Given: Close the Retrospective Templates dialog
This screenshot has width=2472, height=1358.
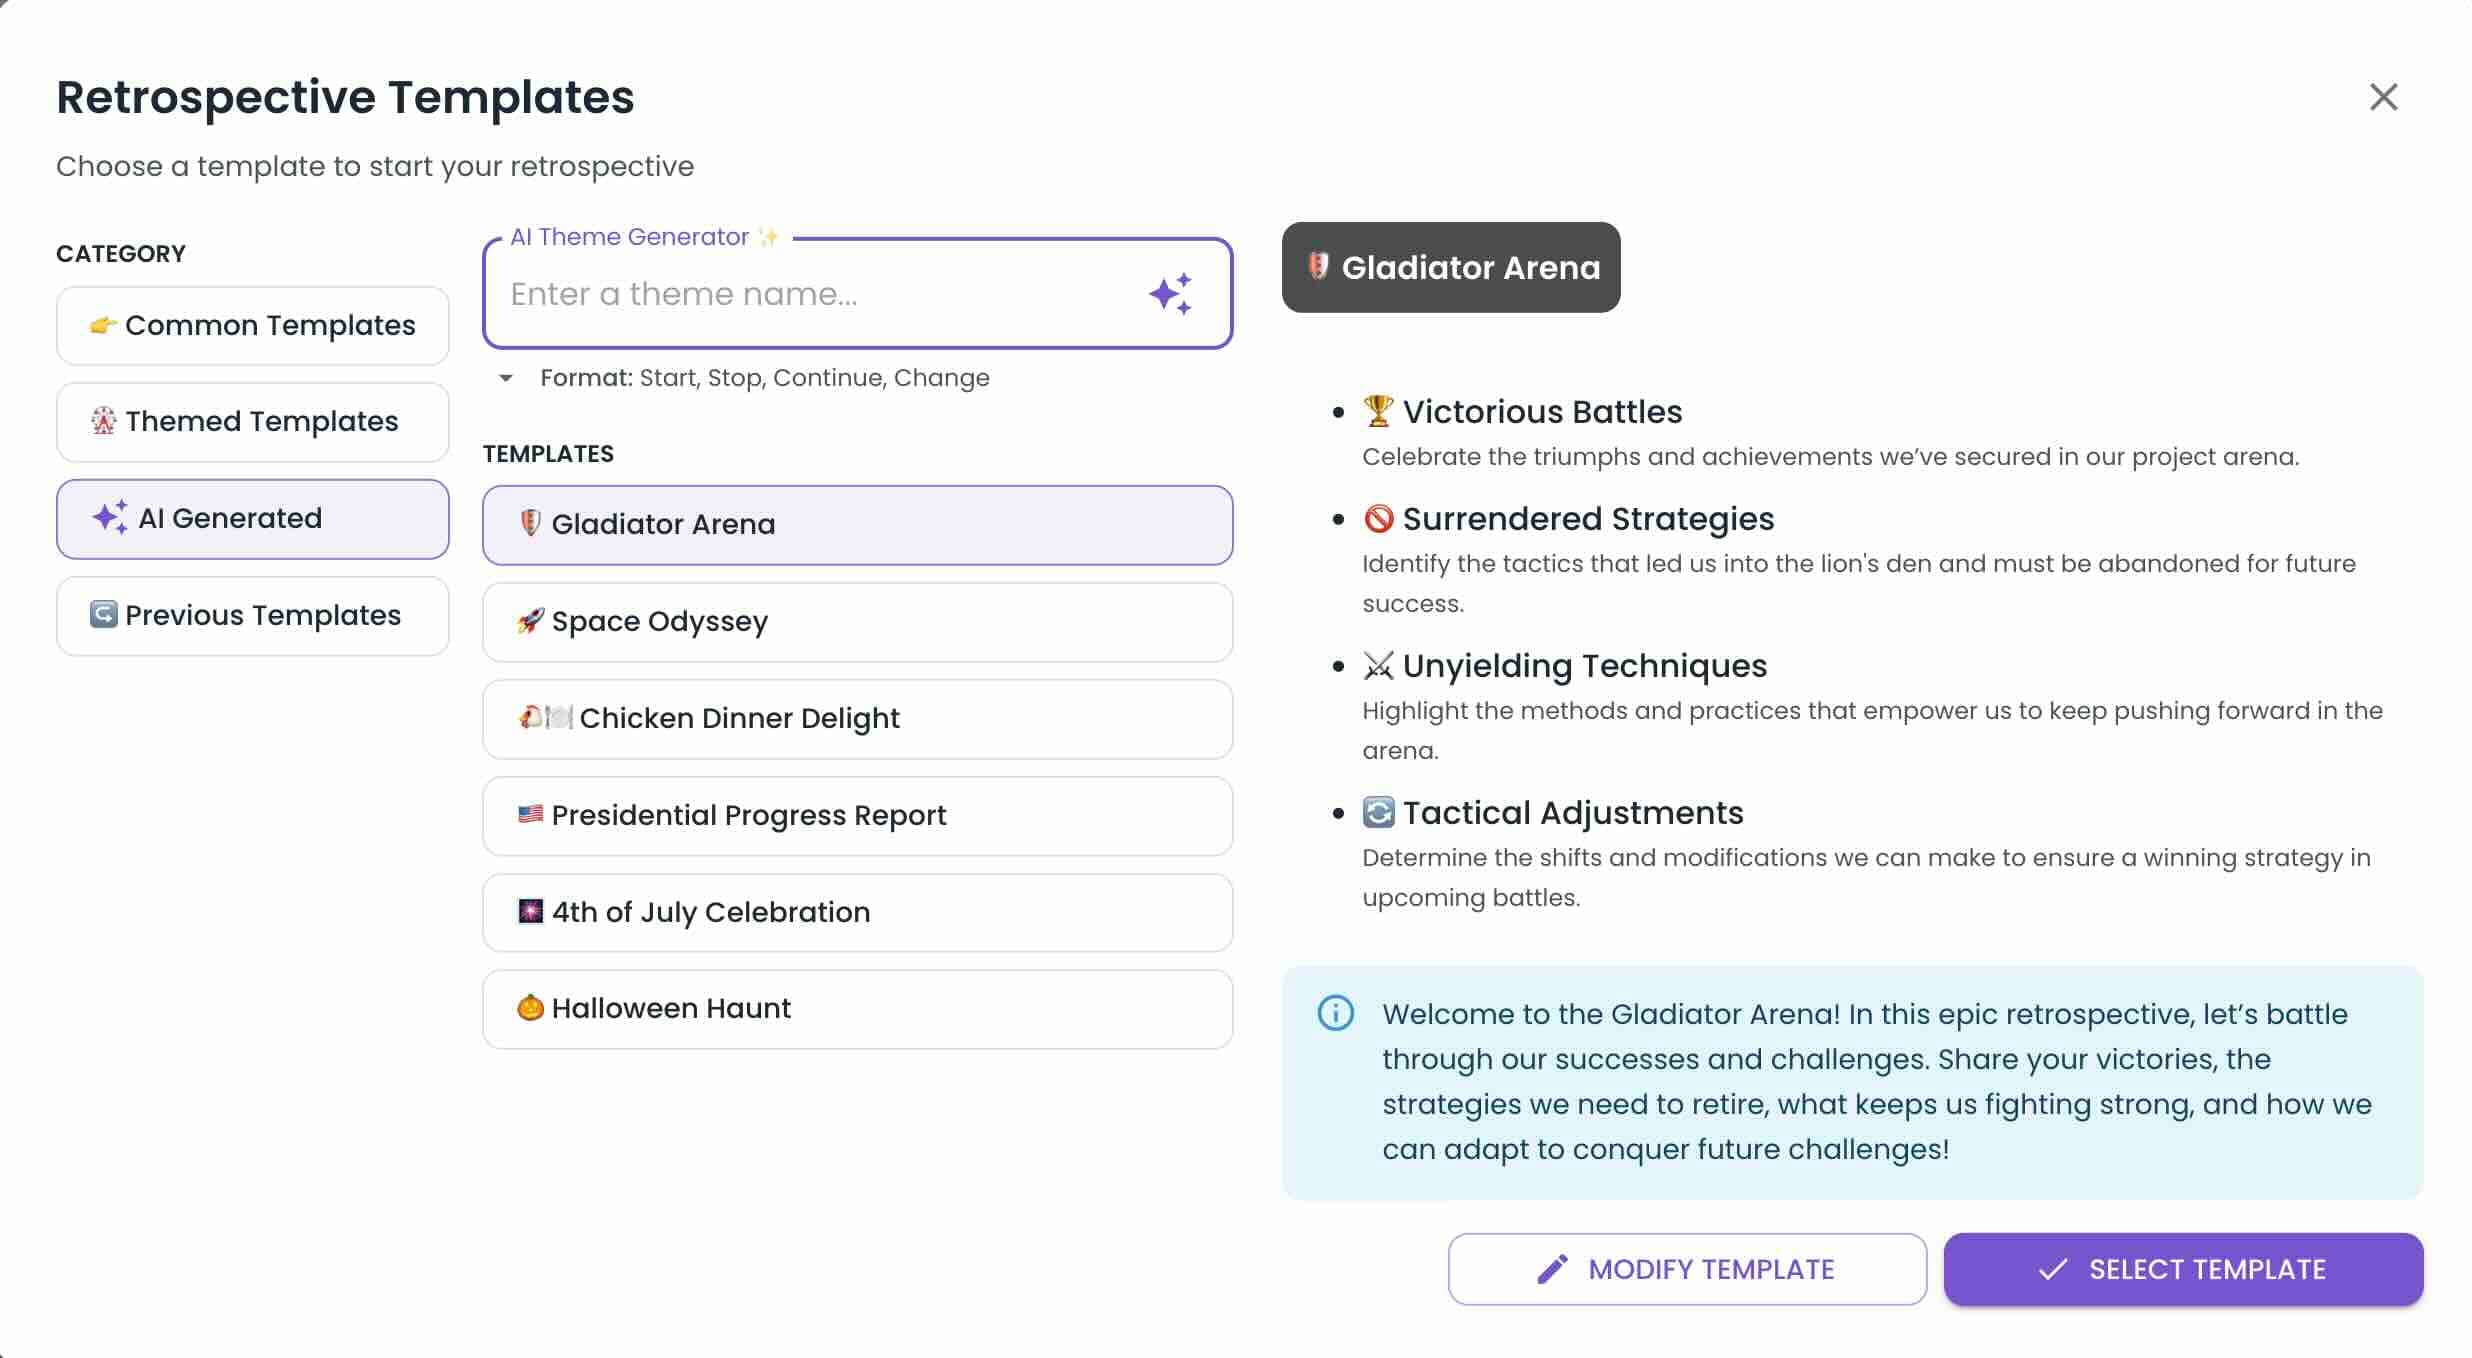Looking at the screenshot, I should coord(2383,97).
